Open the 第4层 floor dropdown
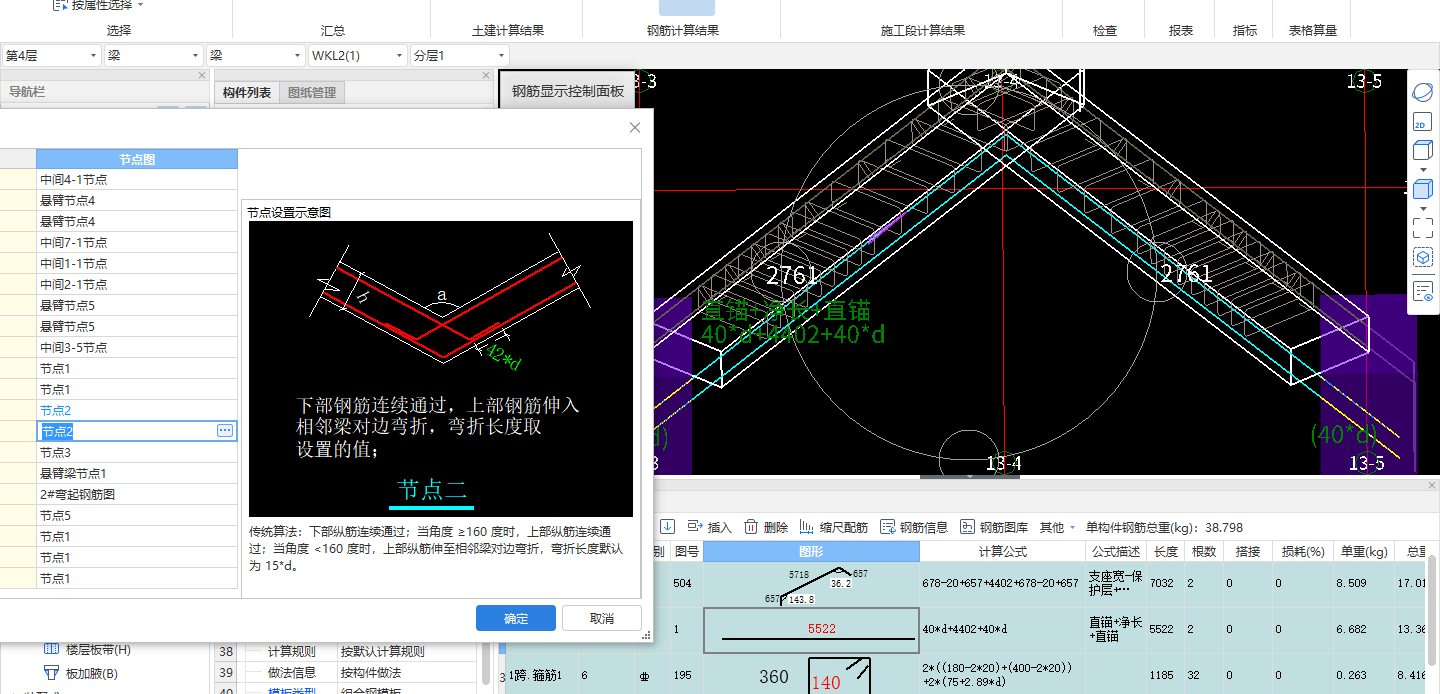The image size is (1440, 694). coord(51,56)
